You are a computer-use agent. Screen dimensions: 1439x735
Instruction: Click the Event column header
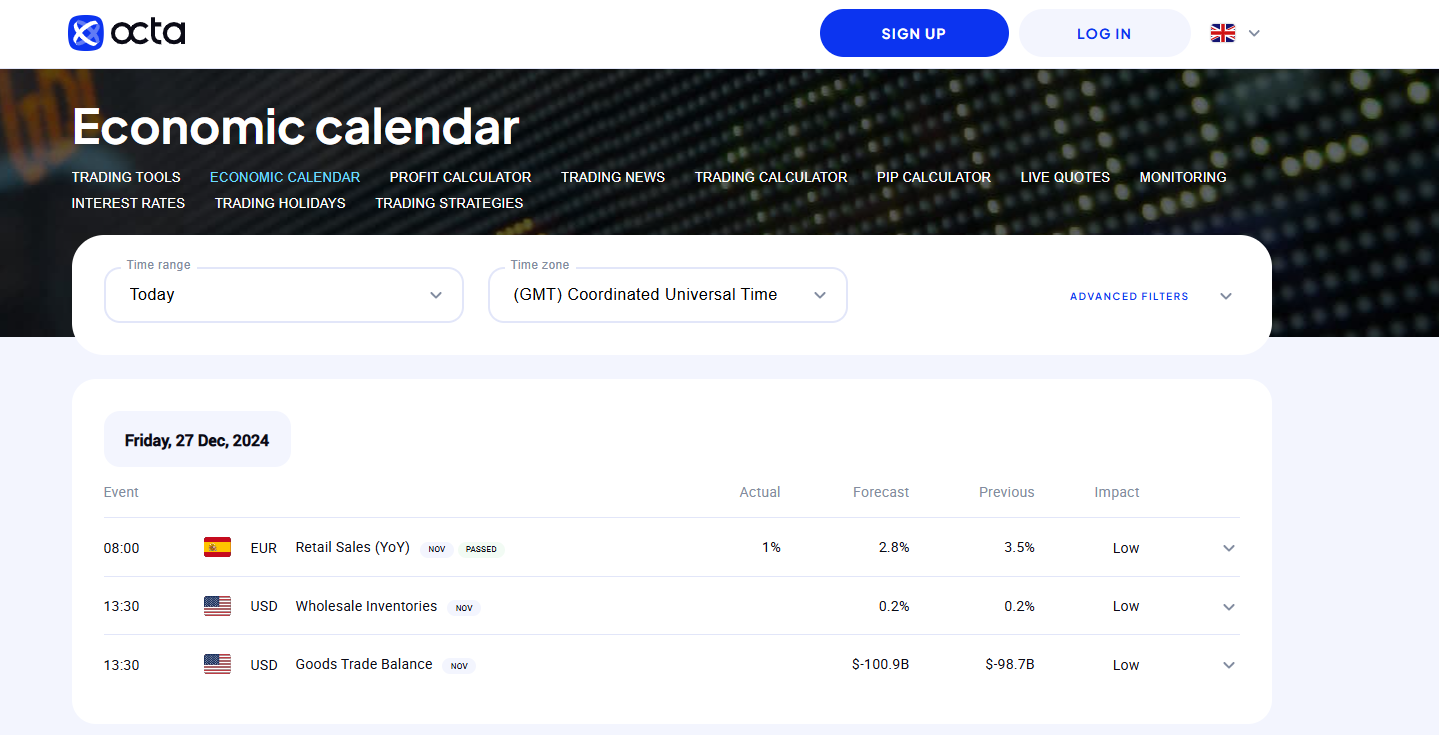point(121,492)
